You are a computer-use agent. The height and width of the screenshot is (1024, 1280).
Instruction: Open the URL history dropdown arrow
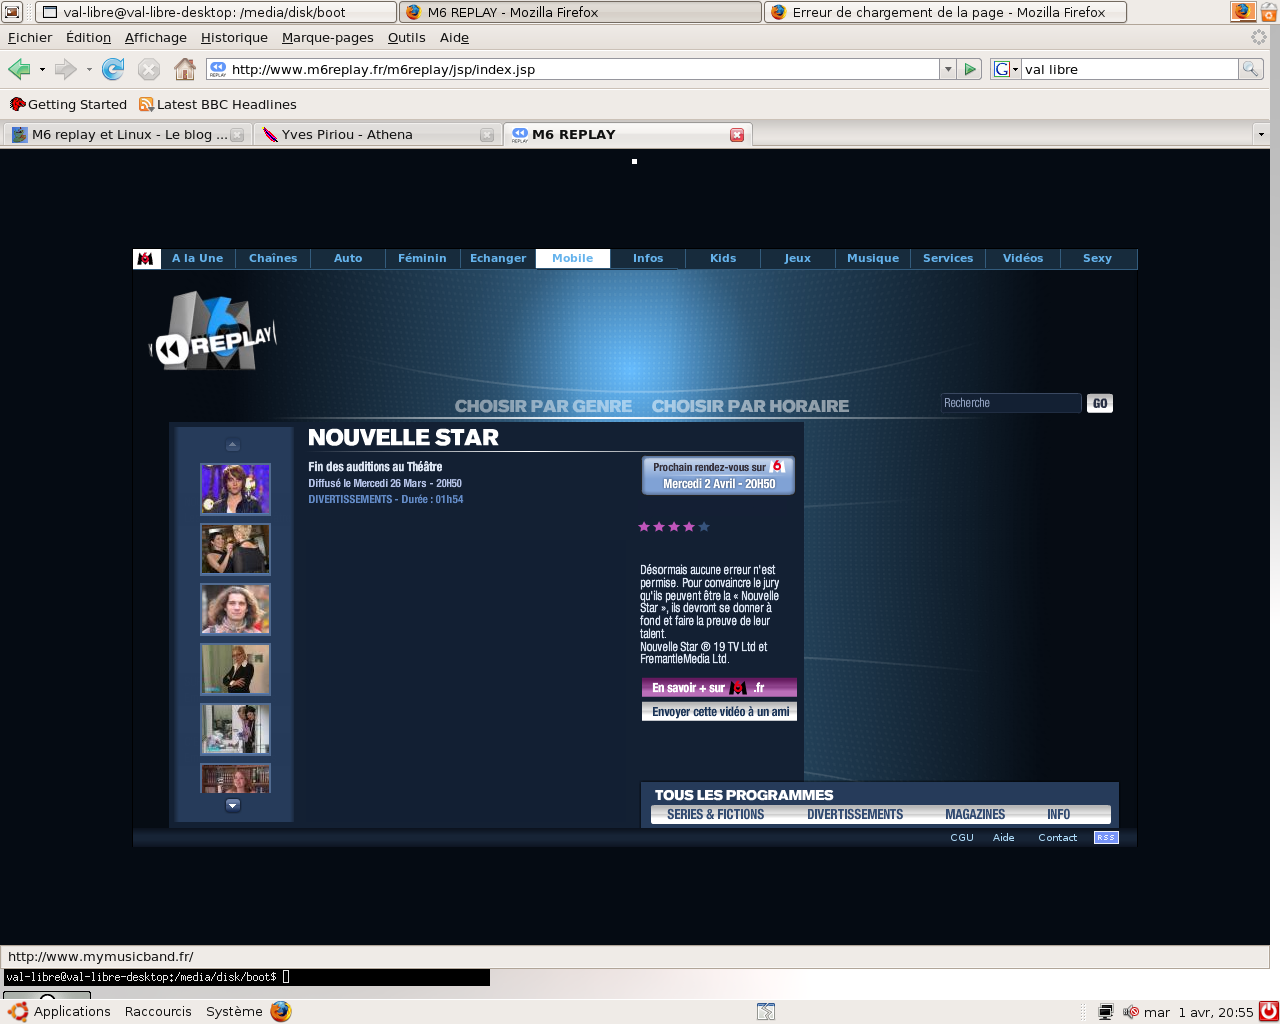coord(948,69)
